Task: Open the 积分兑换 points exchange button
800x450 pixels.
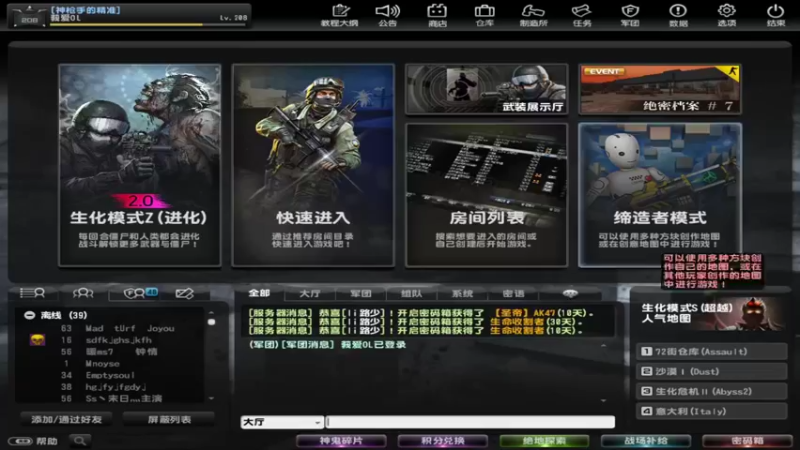Action: 442,441
